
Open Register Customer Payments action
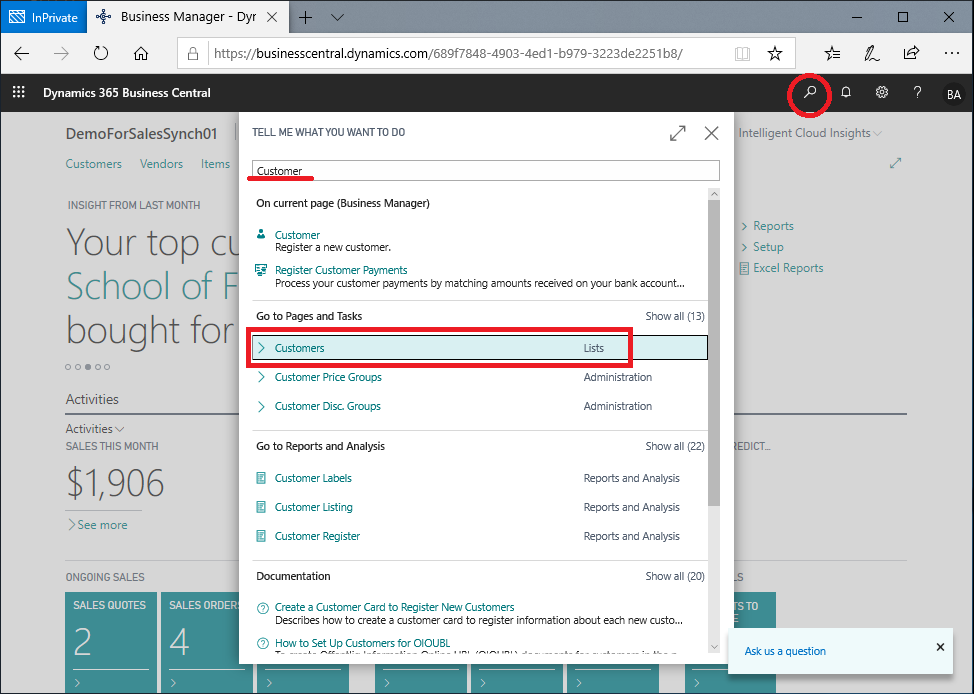tap(341, 270)
